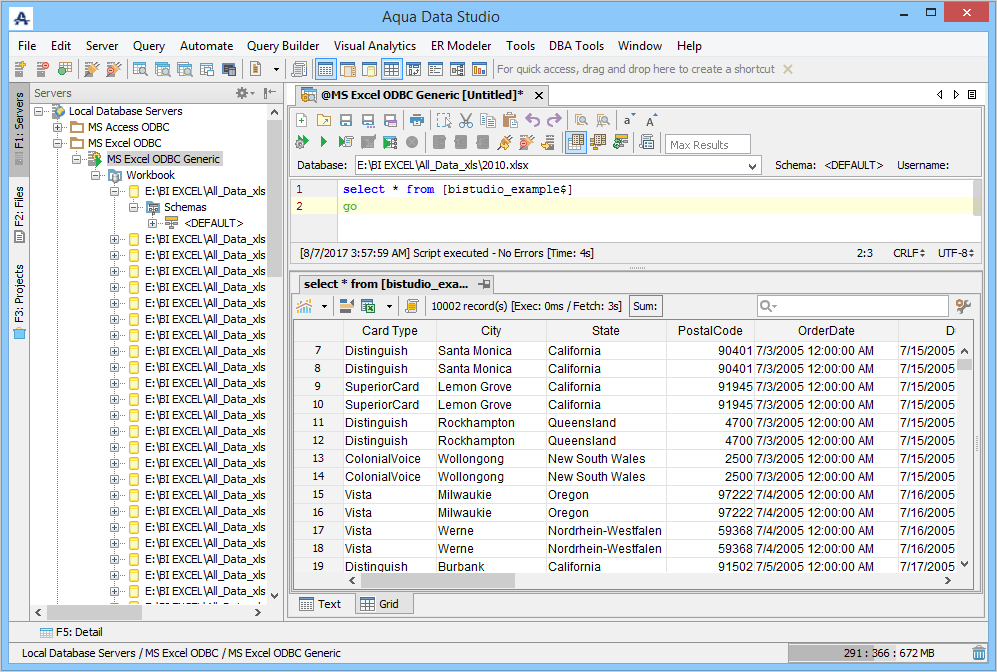Expand the MS Access ODBC tree node
997x672 pixels.
(58, 127)
